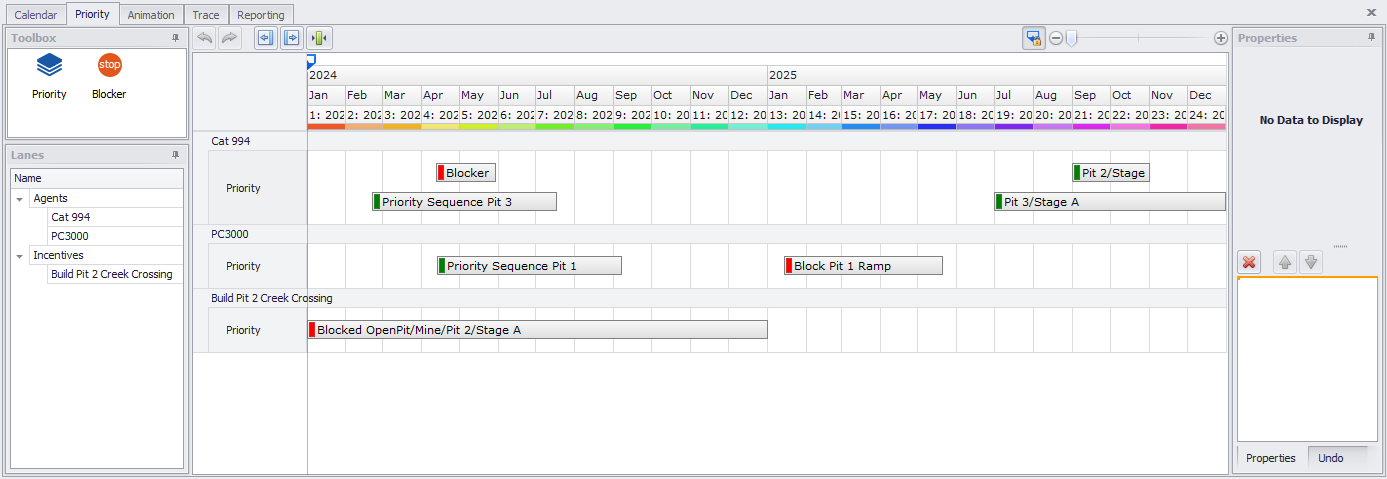The height and width of the screenshot is (479, 1387).
Task: Click the Priority row label under PC3000
Action: pos(243,266)
